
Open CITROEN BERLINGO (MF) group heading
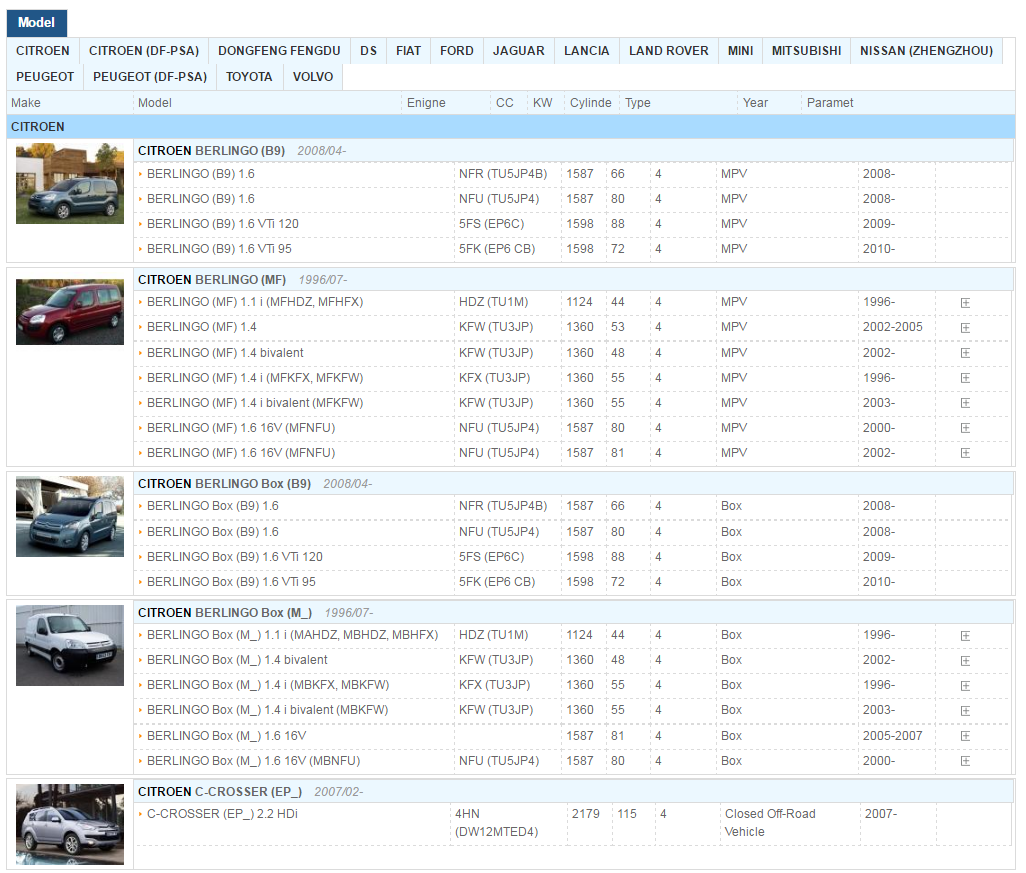pos(212,280)
